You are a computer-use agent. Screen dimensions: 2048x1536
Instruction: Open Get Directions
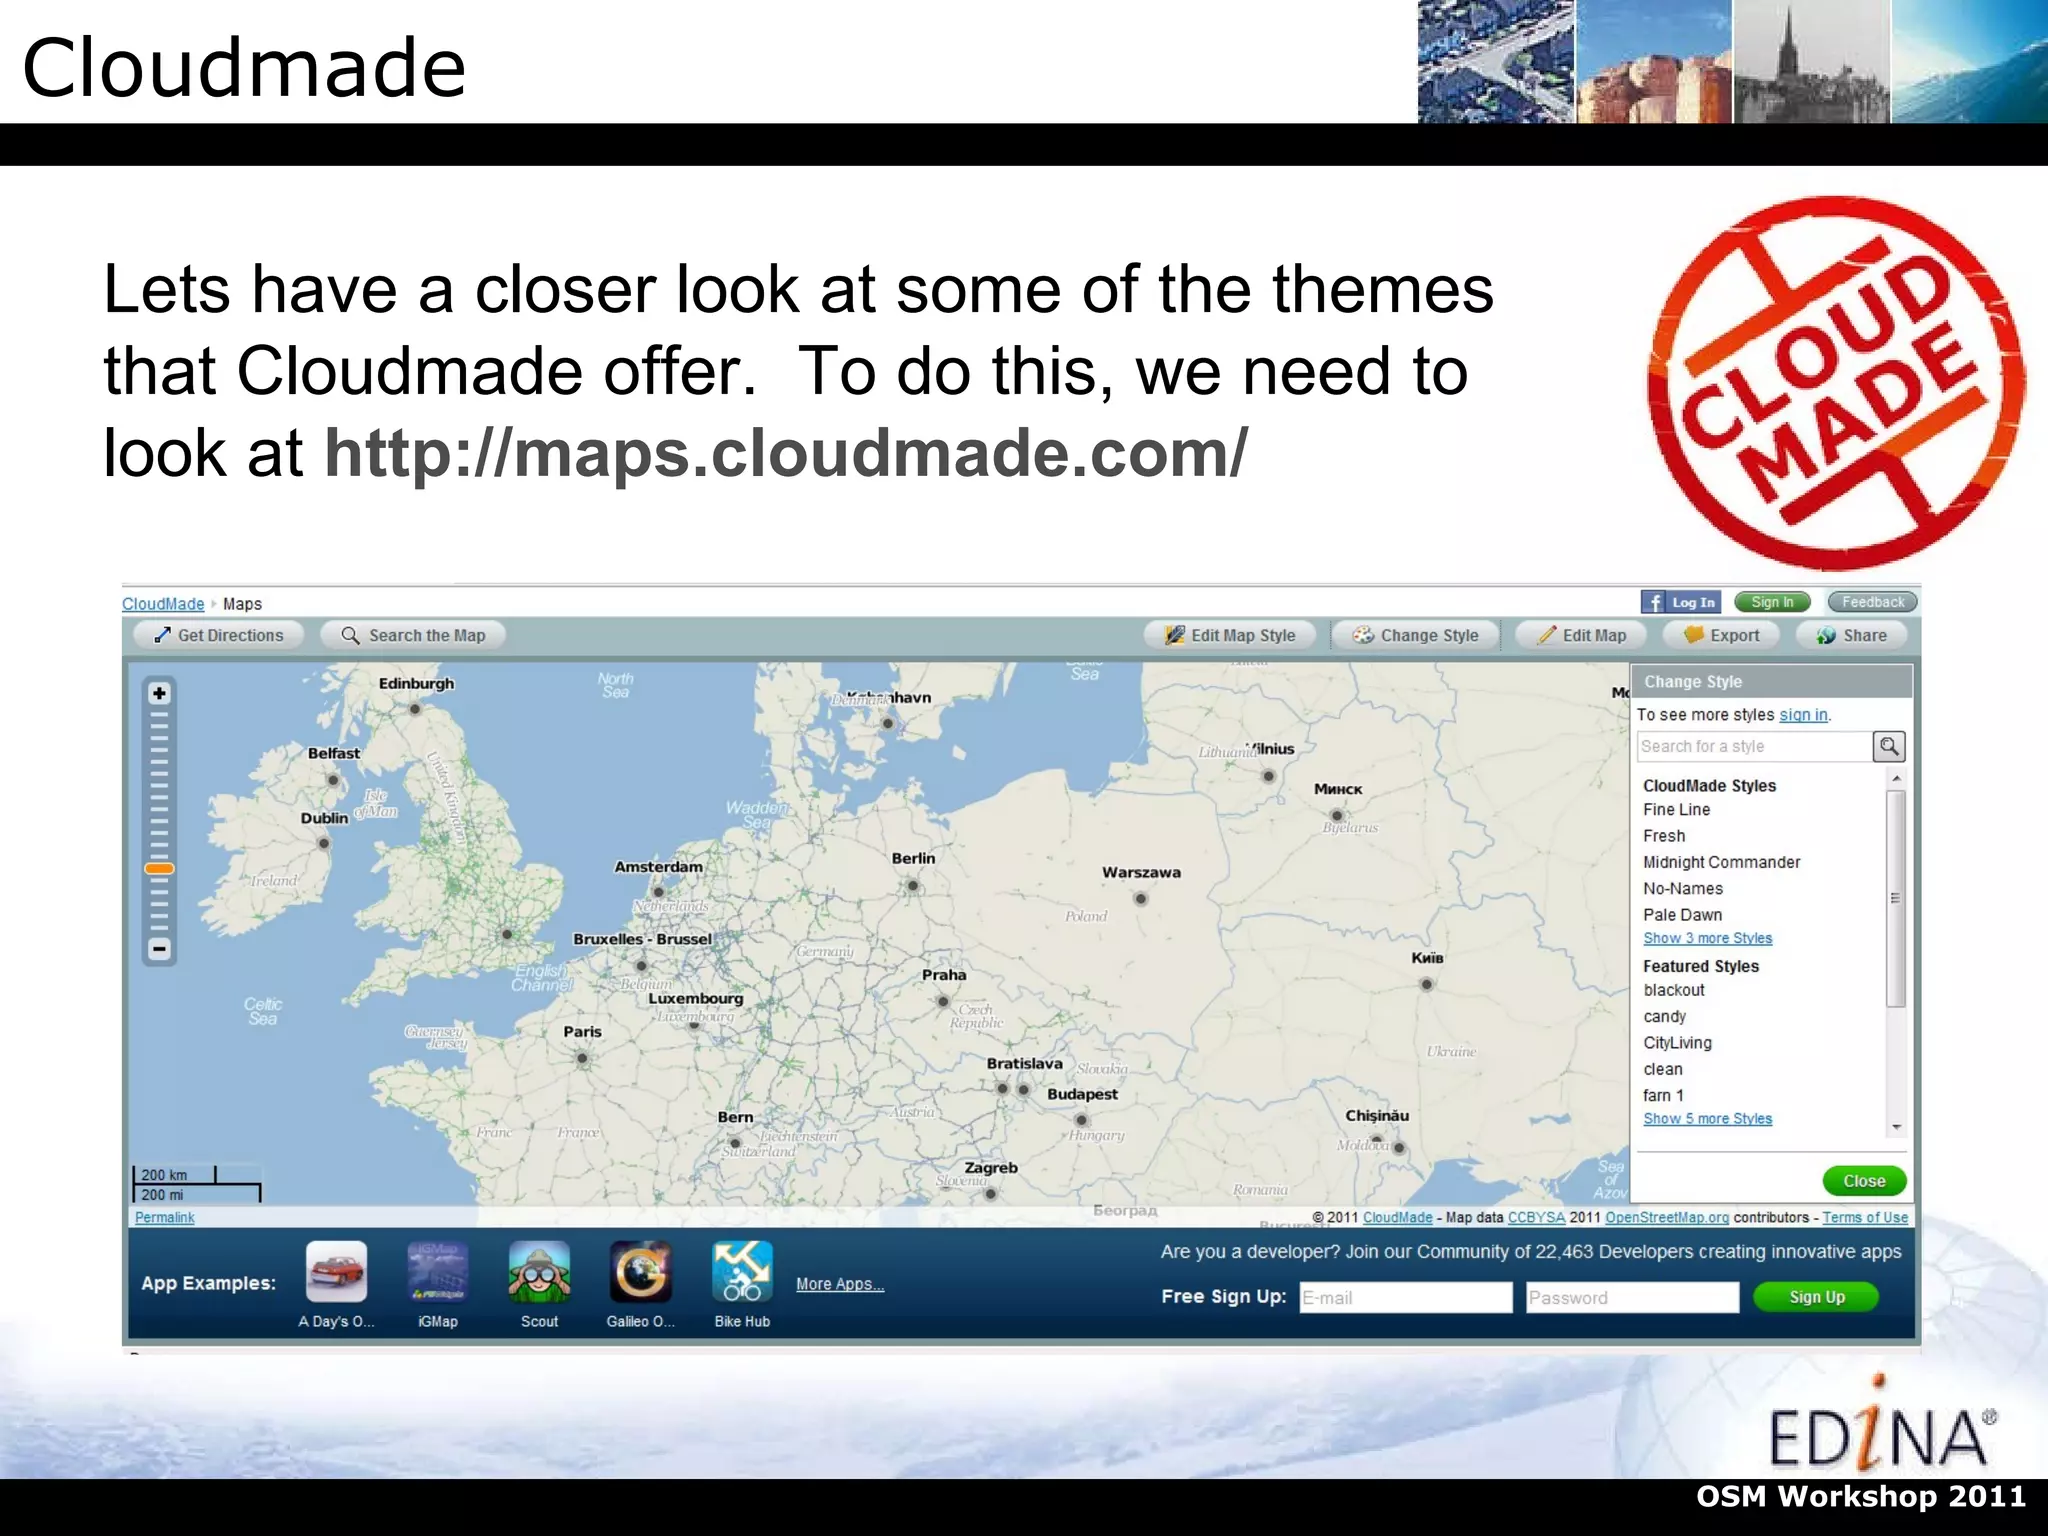219,635
